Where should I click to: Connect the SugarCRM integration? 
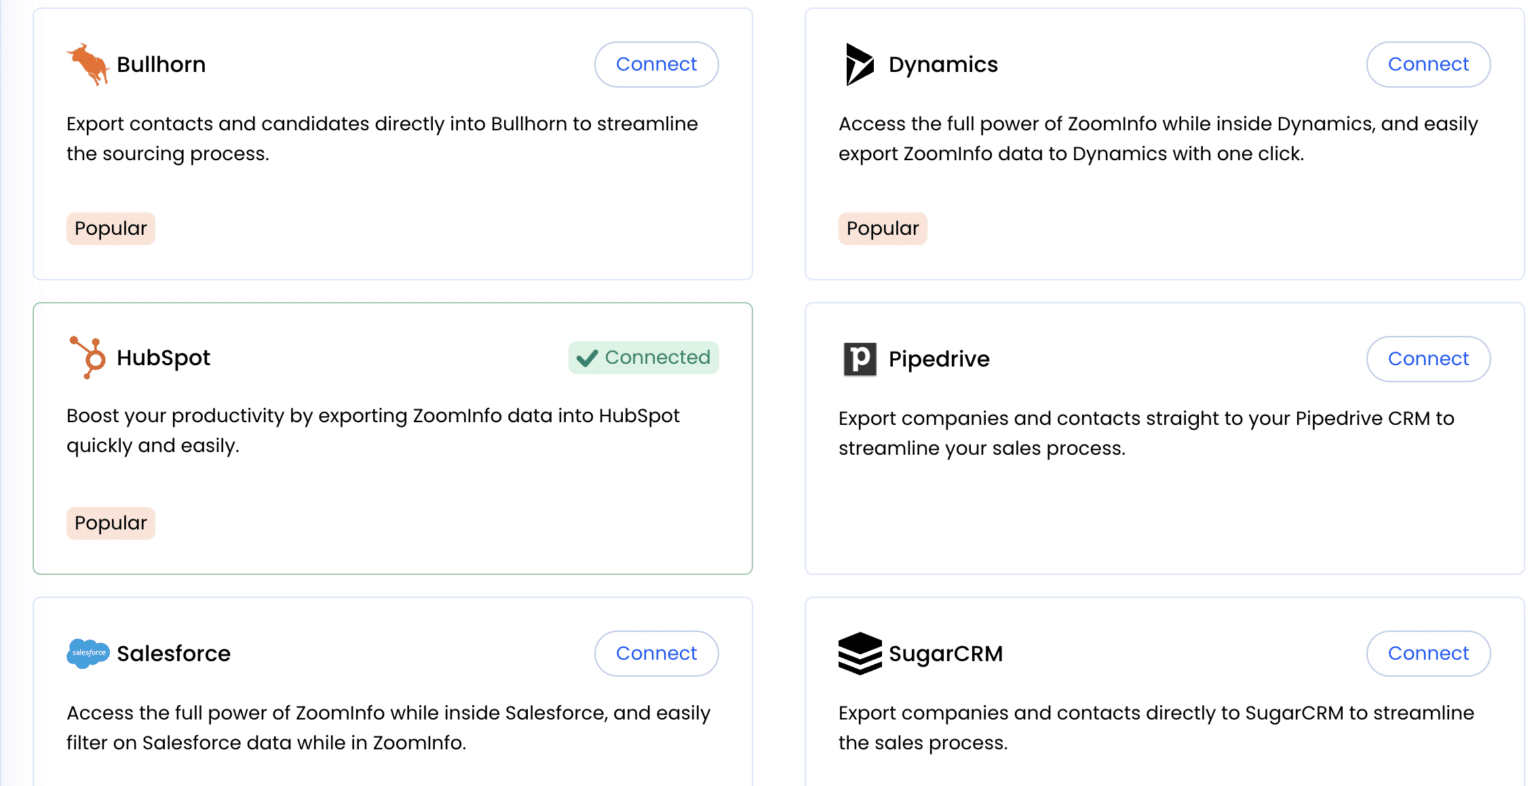click(x=1428, y=652)
